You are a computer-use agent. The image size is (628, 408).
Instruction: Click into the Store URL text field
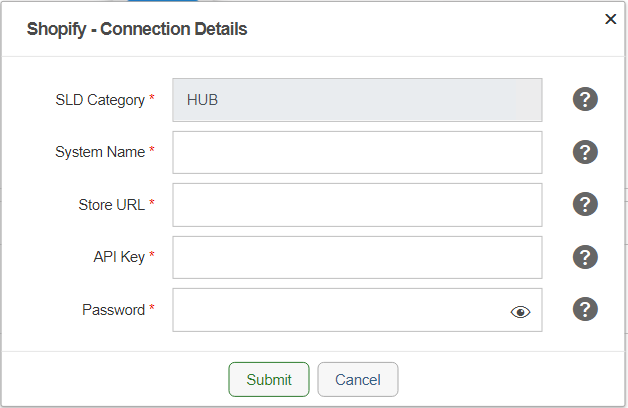click(x=357, y=204)
